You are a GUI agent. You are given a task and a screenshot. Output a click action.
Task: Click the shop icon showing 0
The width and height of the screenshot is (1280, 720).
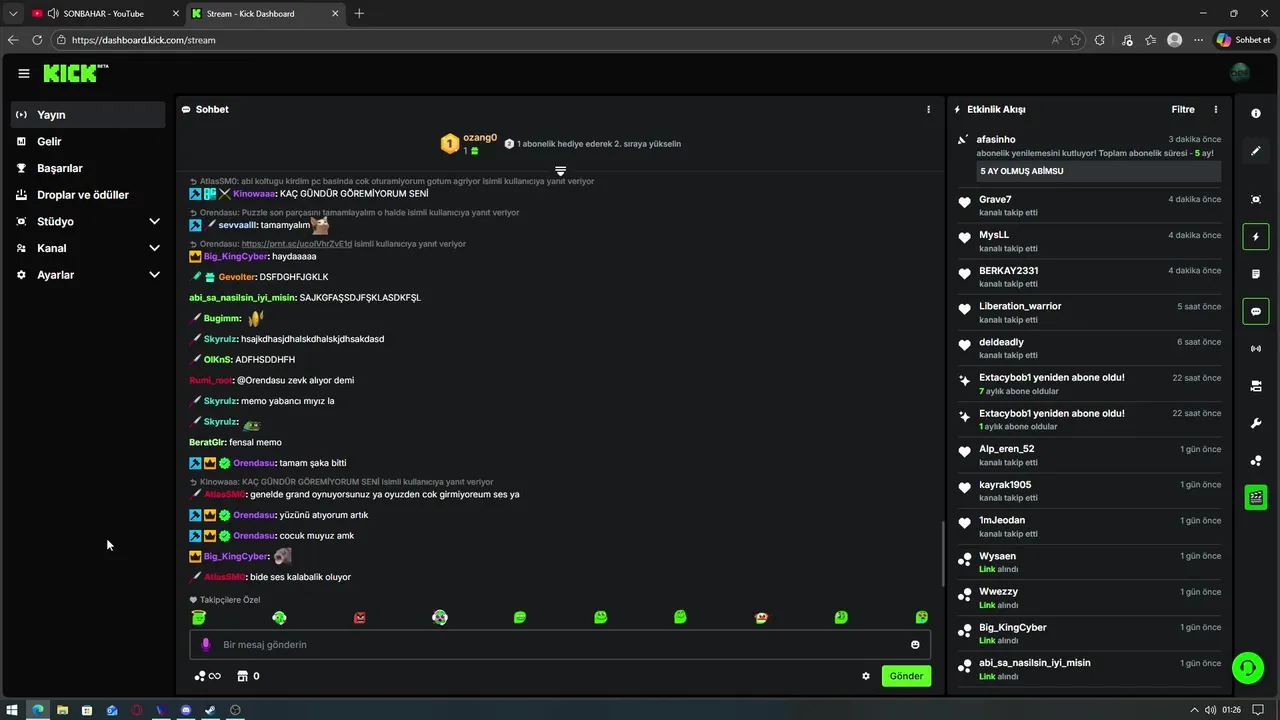(248, 676)
